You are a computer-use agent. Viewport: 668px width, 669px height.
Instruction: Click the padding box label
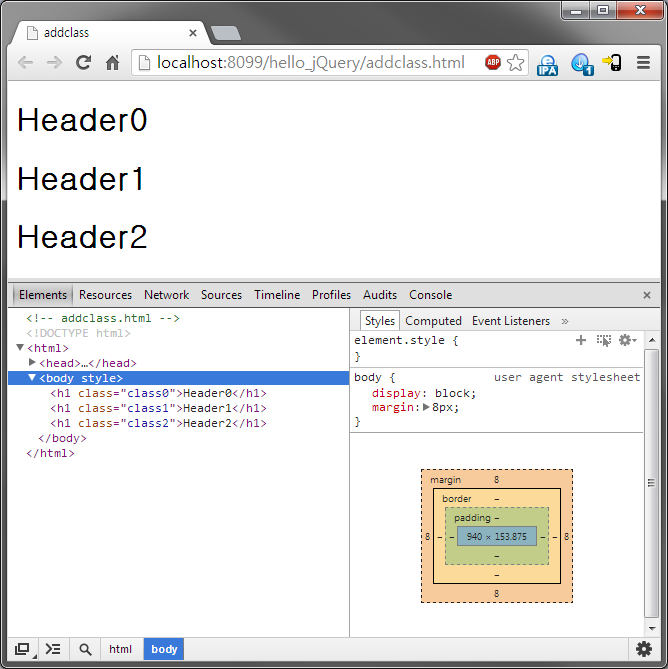tap(472, 518)
